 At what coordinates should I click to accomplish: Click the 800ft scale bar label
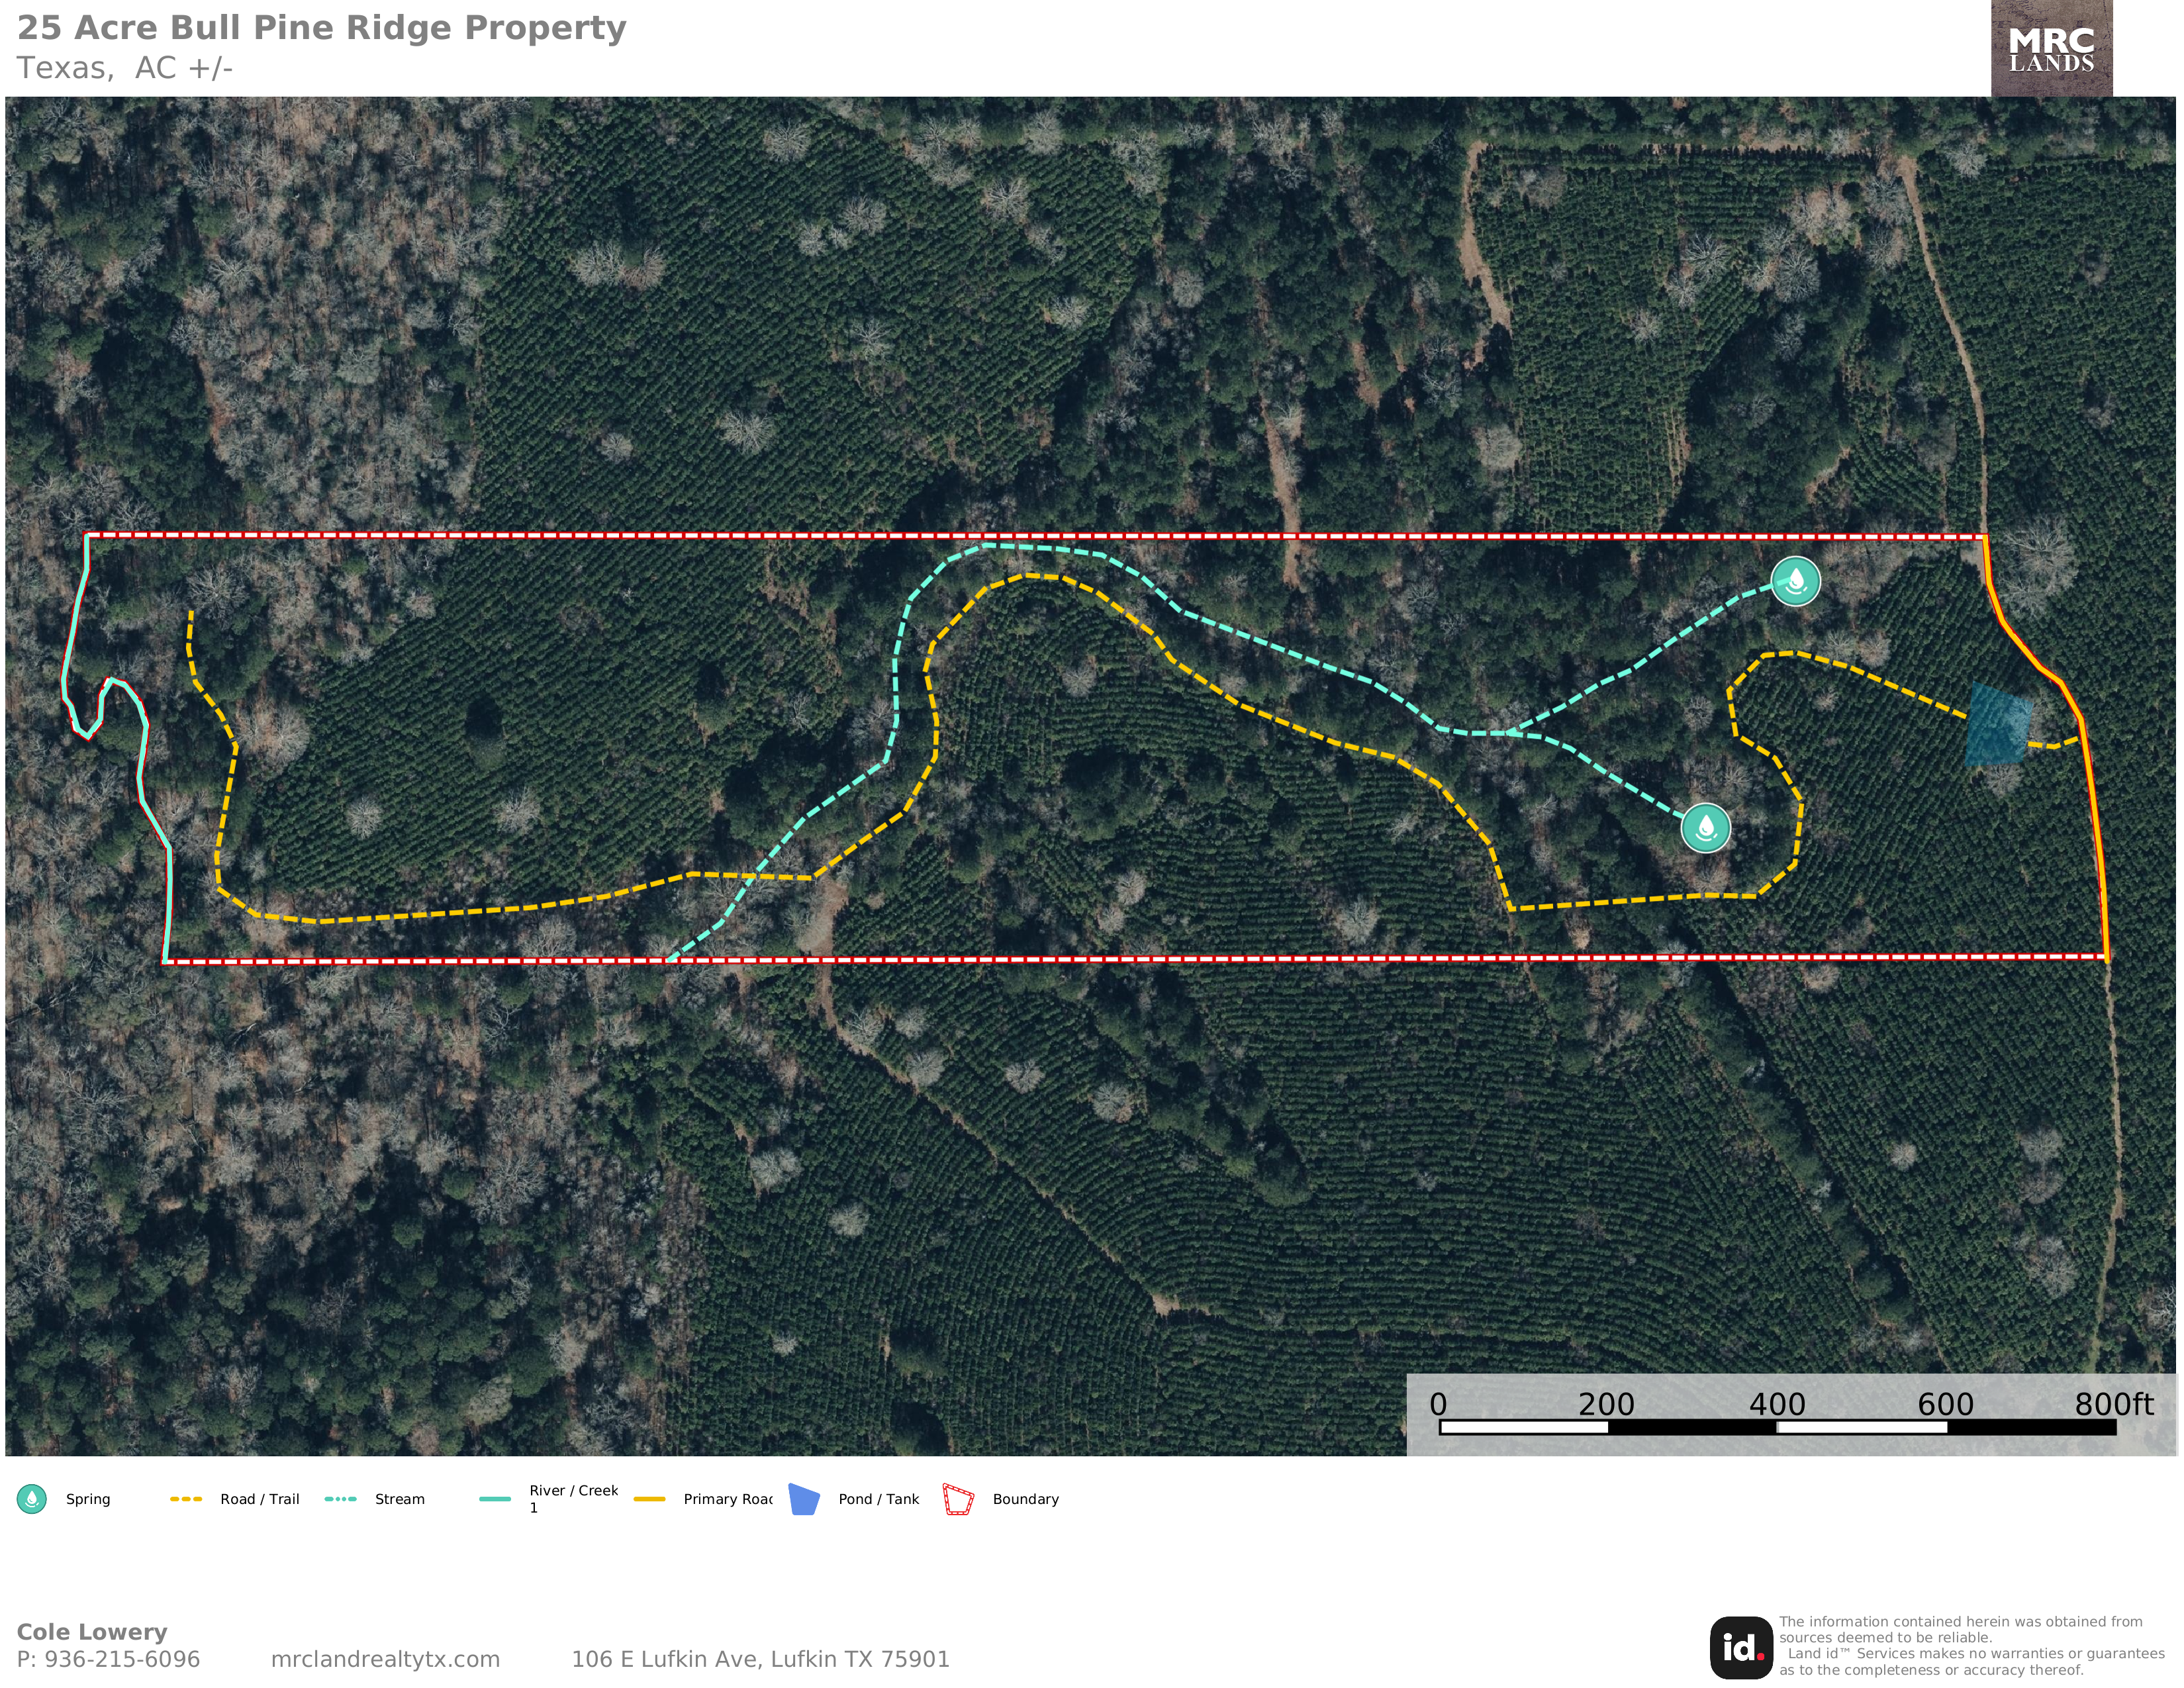pos(2113,1404)
